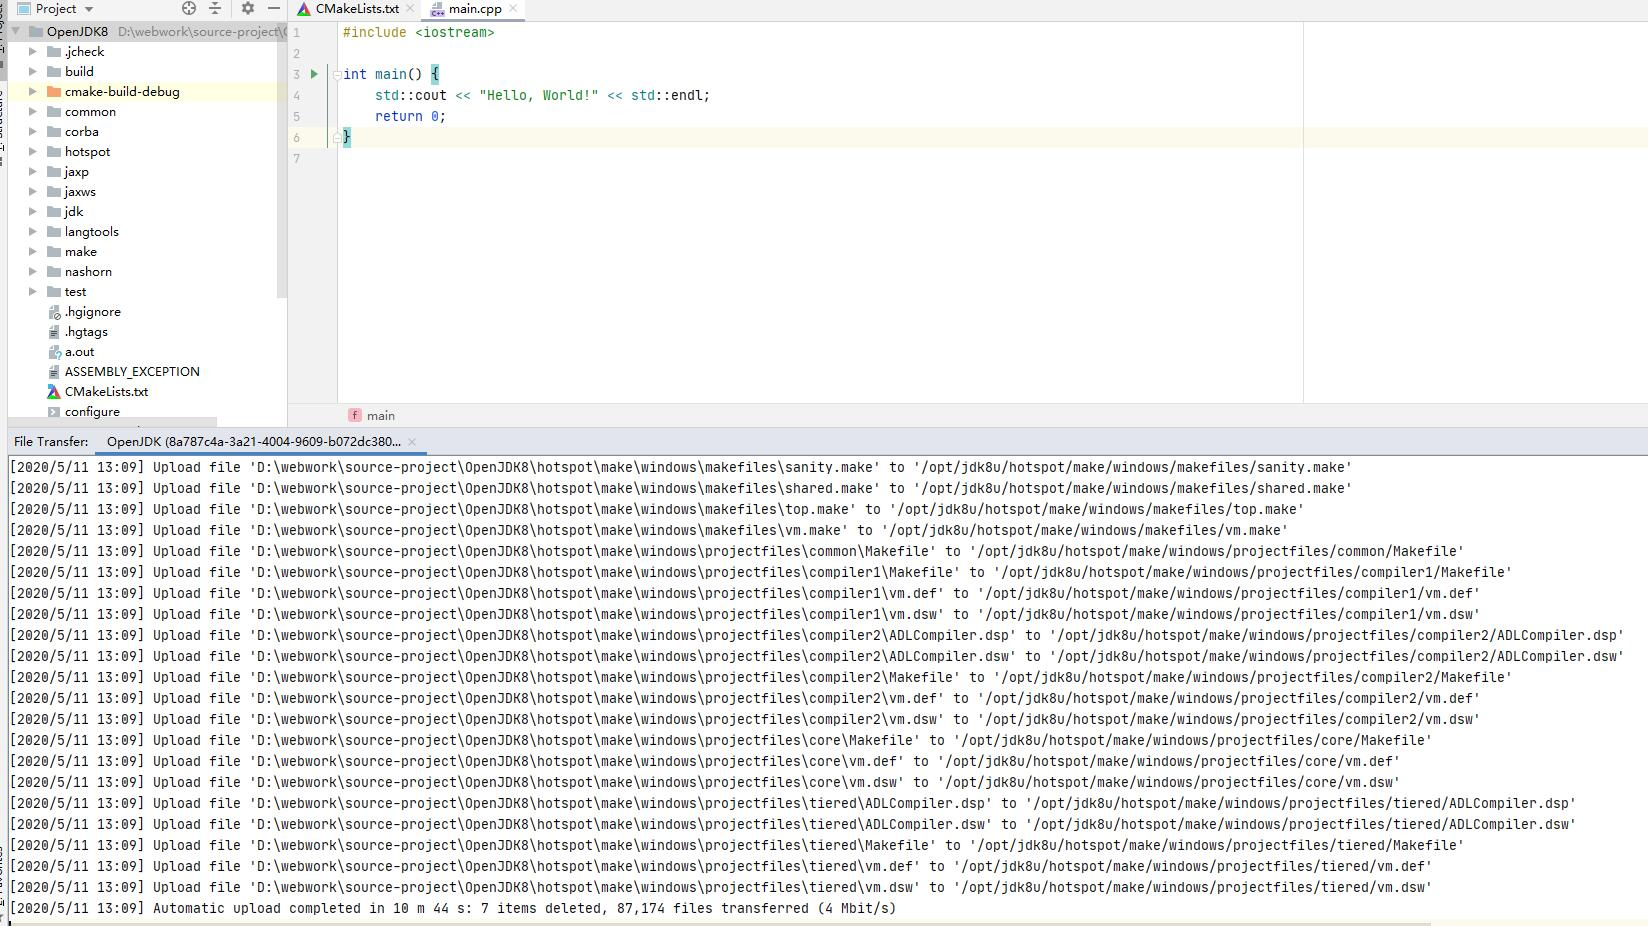Select the langtools folder in tree

(x=92, y=231)
